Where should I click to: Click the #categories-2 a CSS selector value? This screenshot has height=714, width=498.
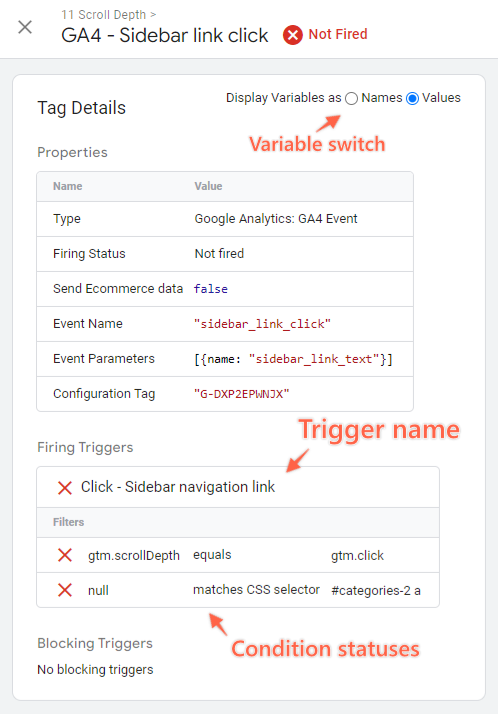376,591
